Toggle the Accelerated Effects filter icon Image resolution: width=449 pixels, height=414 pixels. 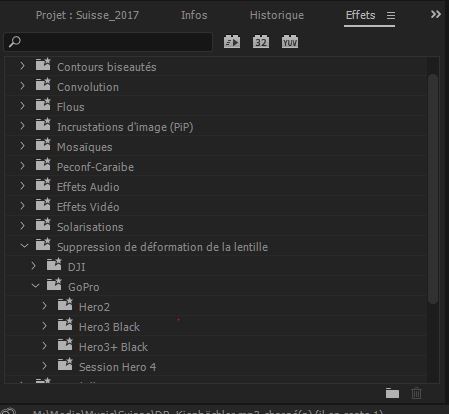(232, 42)
